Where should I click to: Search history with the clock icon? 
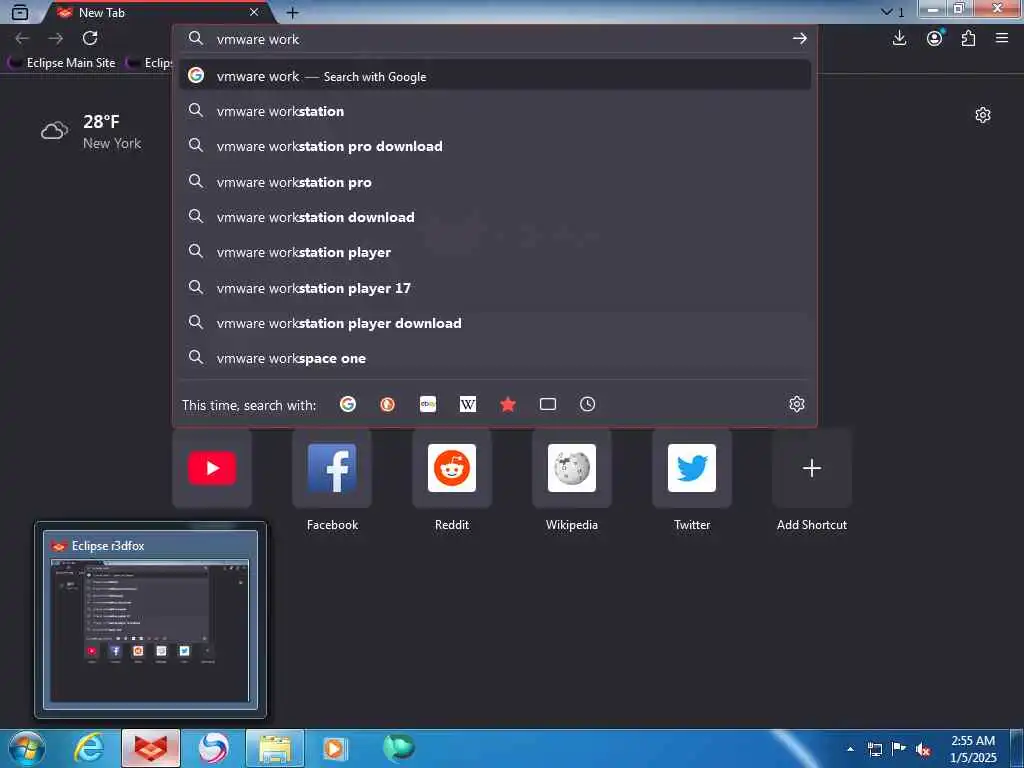(587, 404)
